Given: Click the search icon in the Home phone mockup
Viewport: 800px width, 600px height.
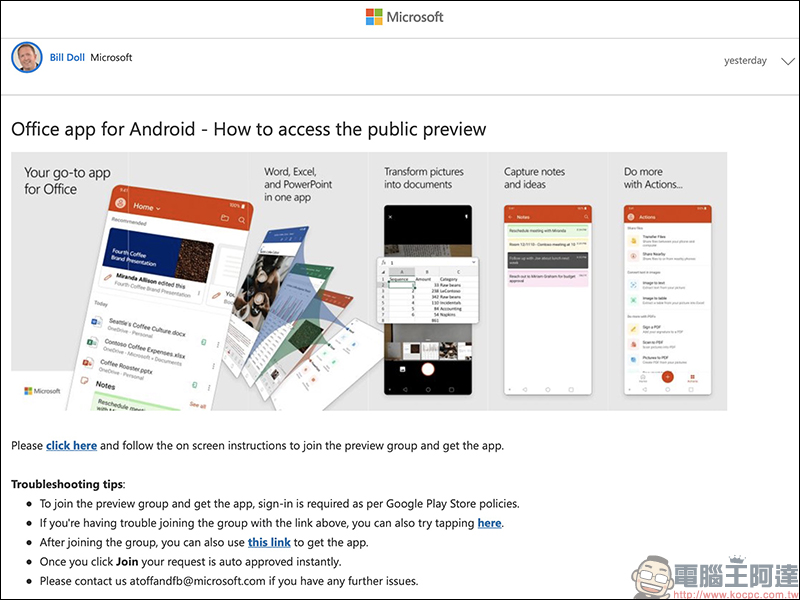Looking at the screenshot, I should click(x=241, y=220).
